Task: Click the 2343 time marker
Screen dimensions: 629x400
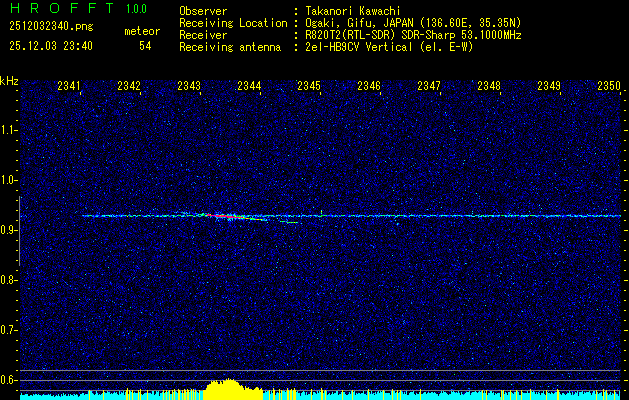Action: (x=188, y=87)
